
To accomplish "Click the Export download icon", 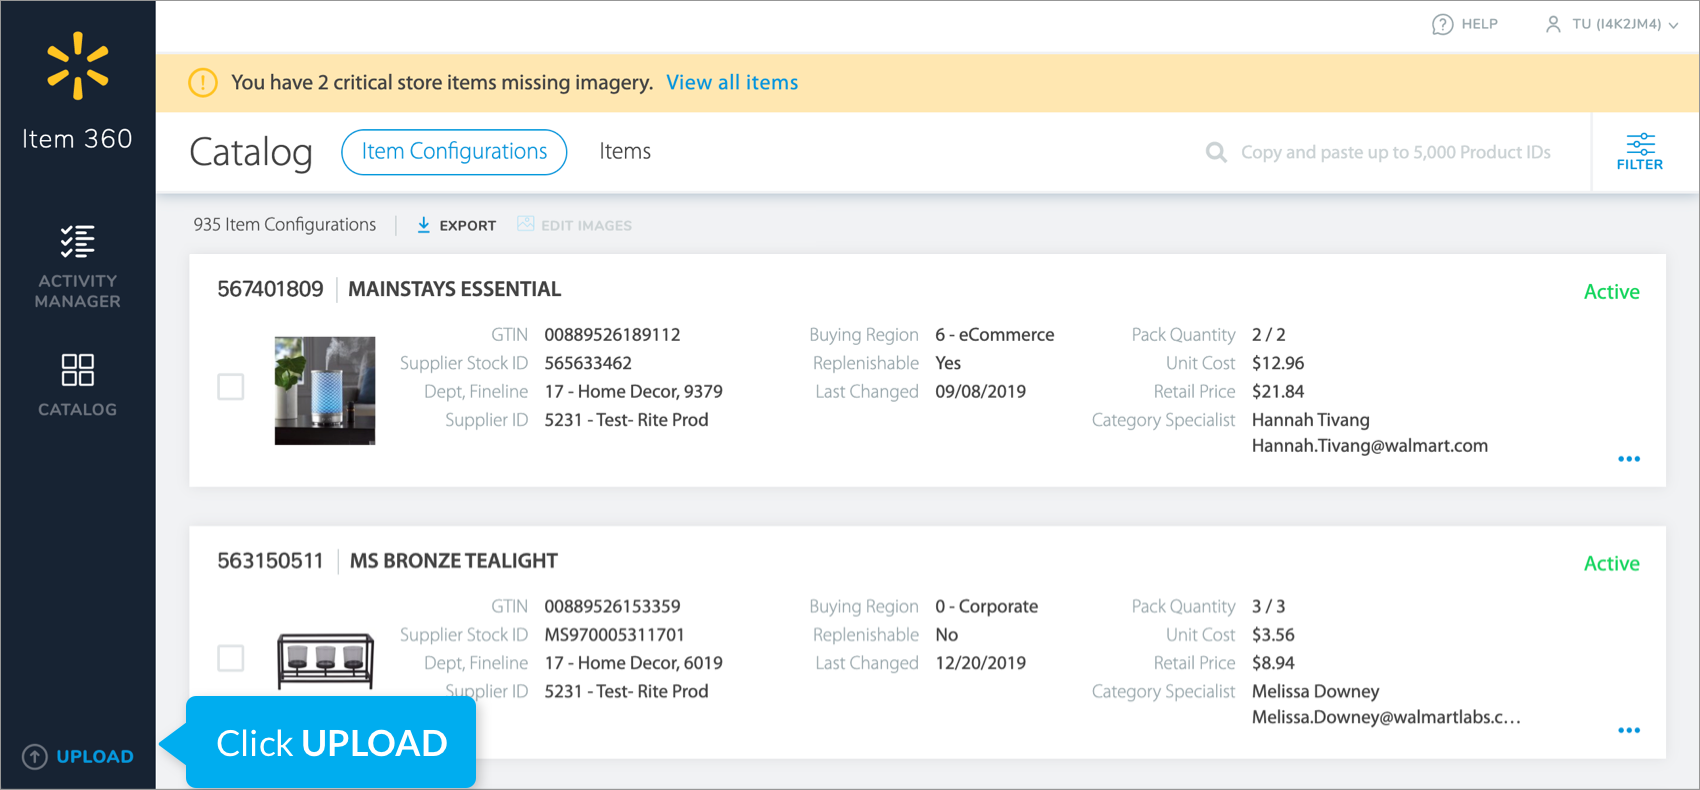I will point(424,225).
